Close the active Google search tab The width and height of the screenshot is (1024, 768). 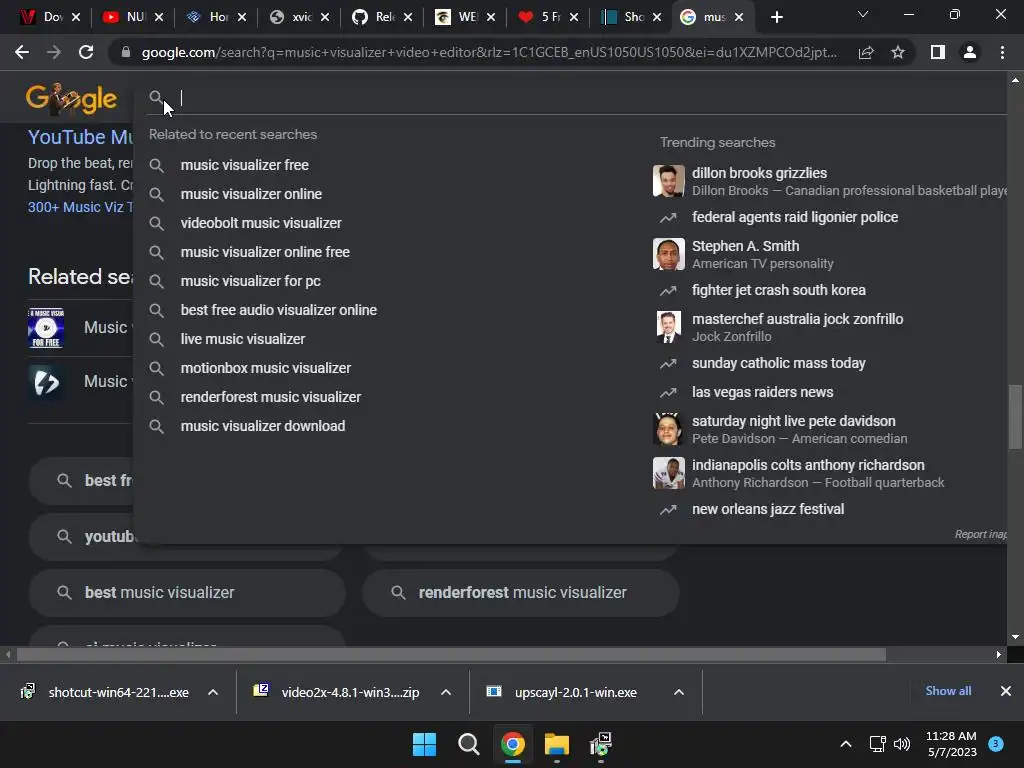(739, 17)
